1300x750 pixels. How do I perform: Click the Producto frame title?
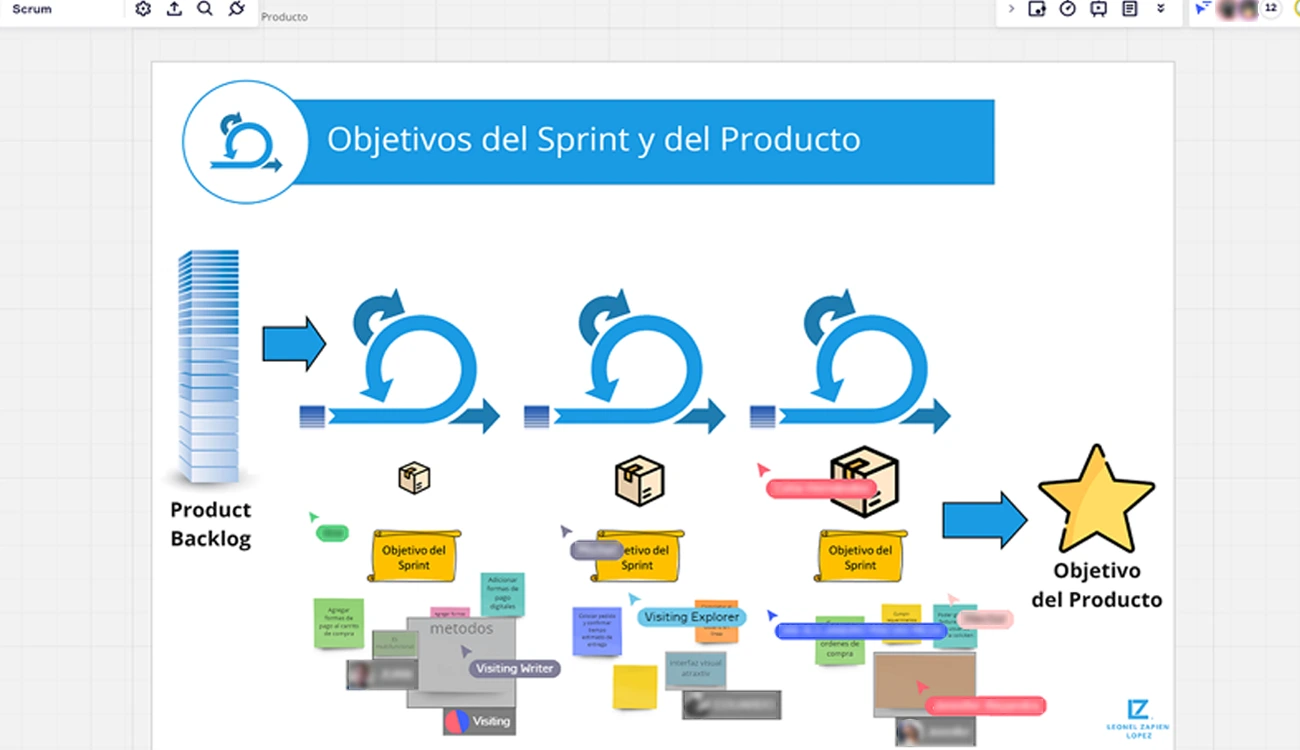(284, 16)
